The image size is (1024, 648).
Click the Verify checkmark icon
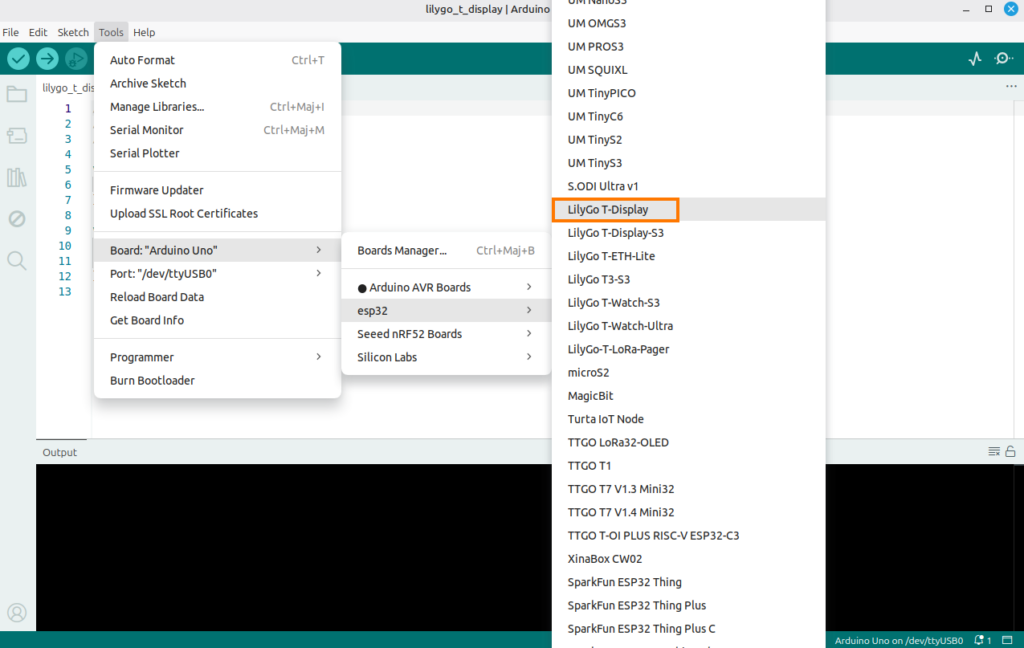[18, 59]
